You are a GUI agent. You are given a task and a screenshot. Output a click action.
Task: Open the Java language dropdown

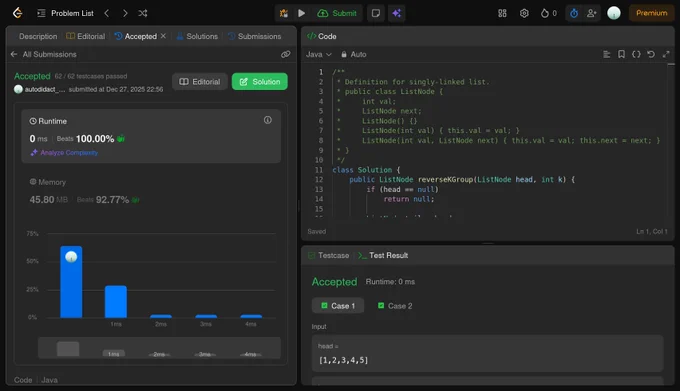(319, 54)
